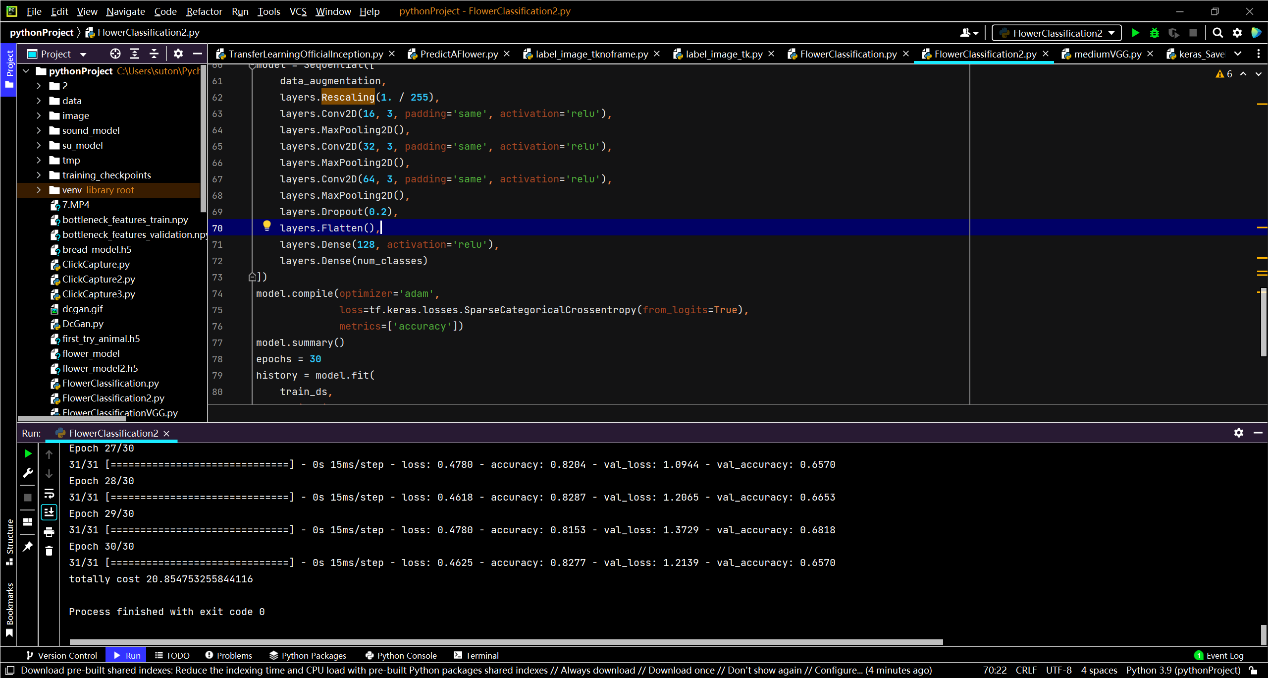Start debugging with the green bug icon

point(1154,33)
